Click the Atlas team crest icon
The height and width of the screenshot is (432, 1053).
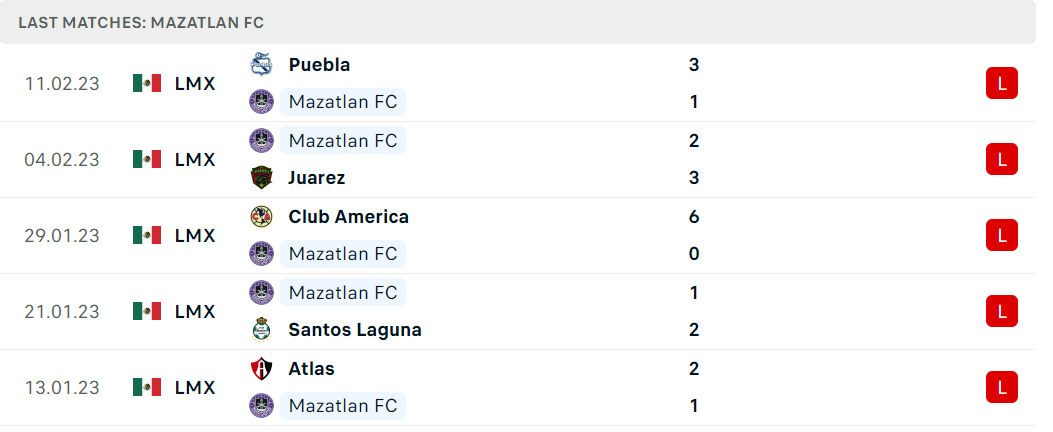click(261, 368)
